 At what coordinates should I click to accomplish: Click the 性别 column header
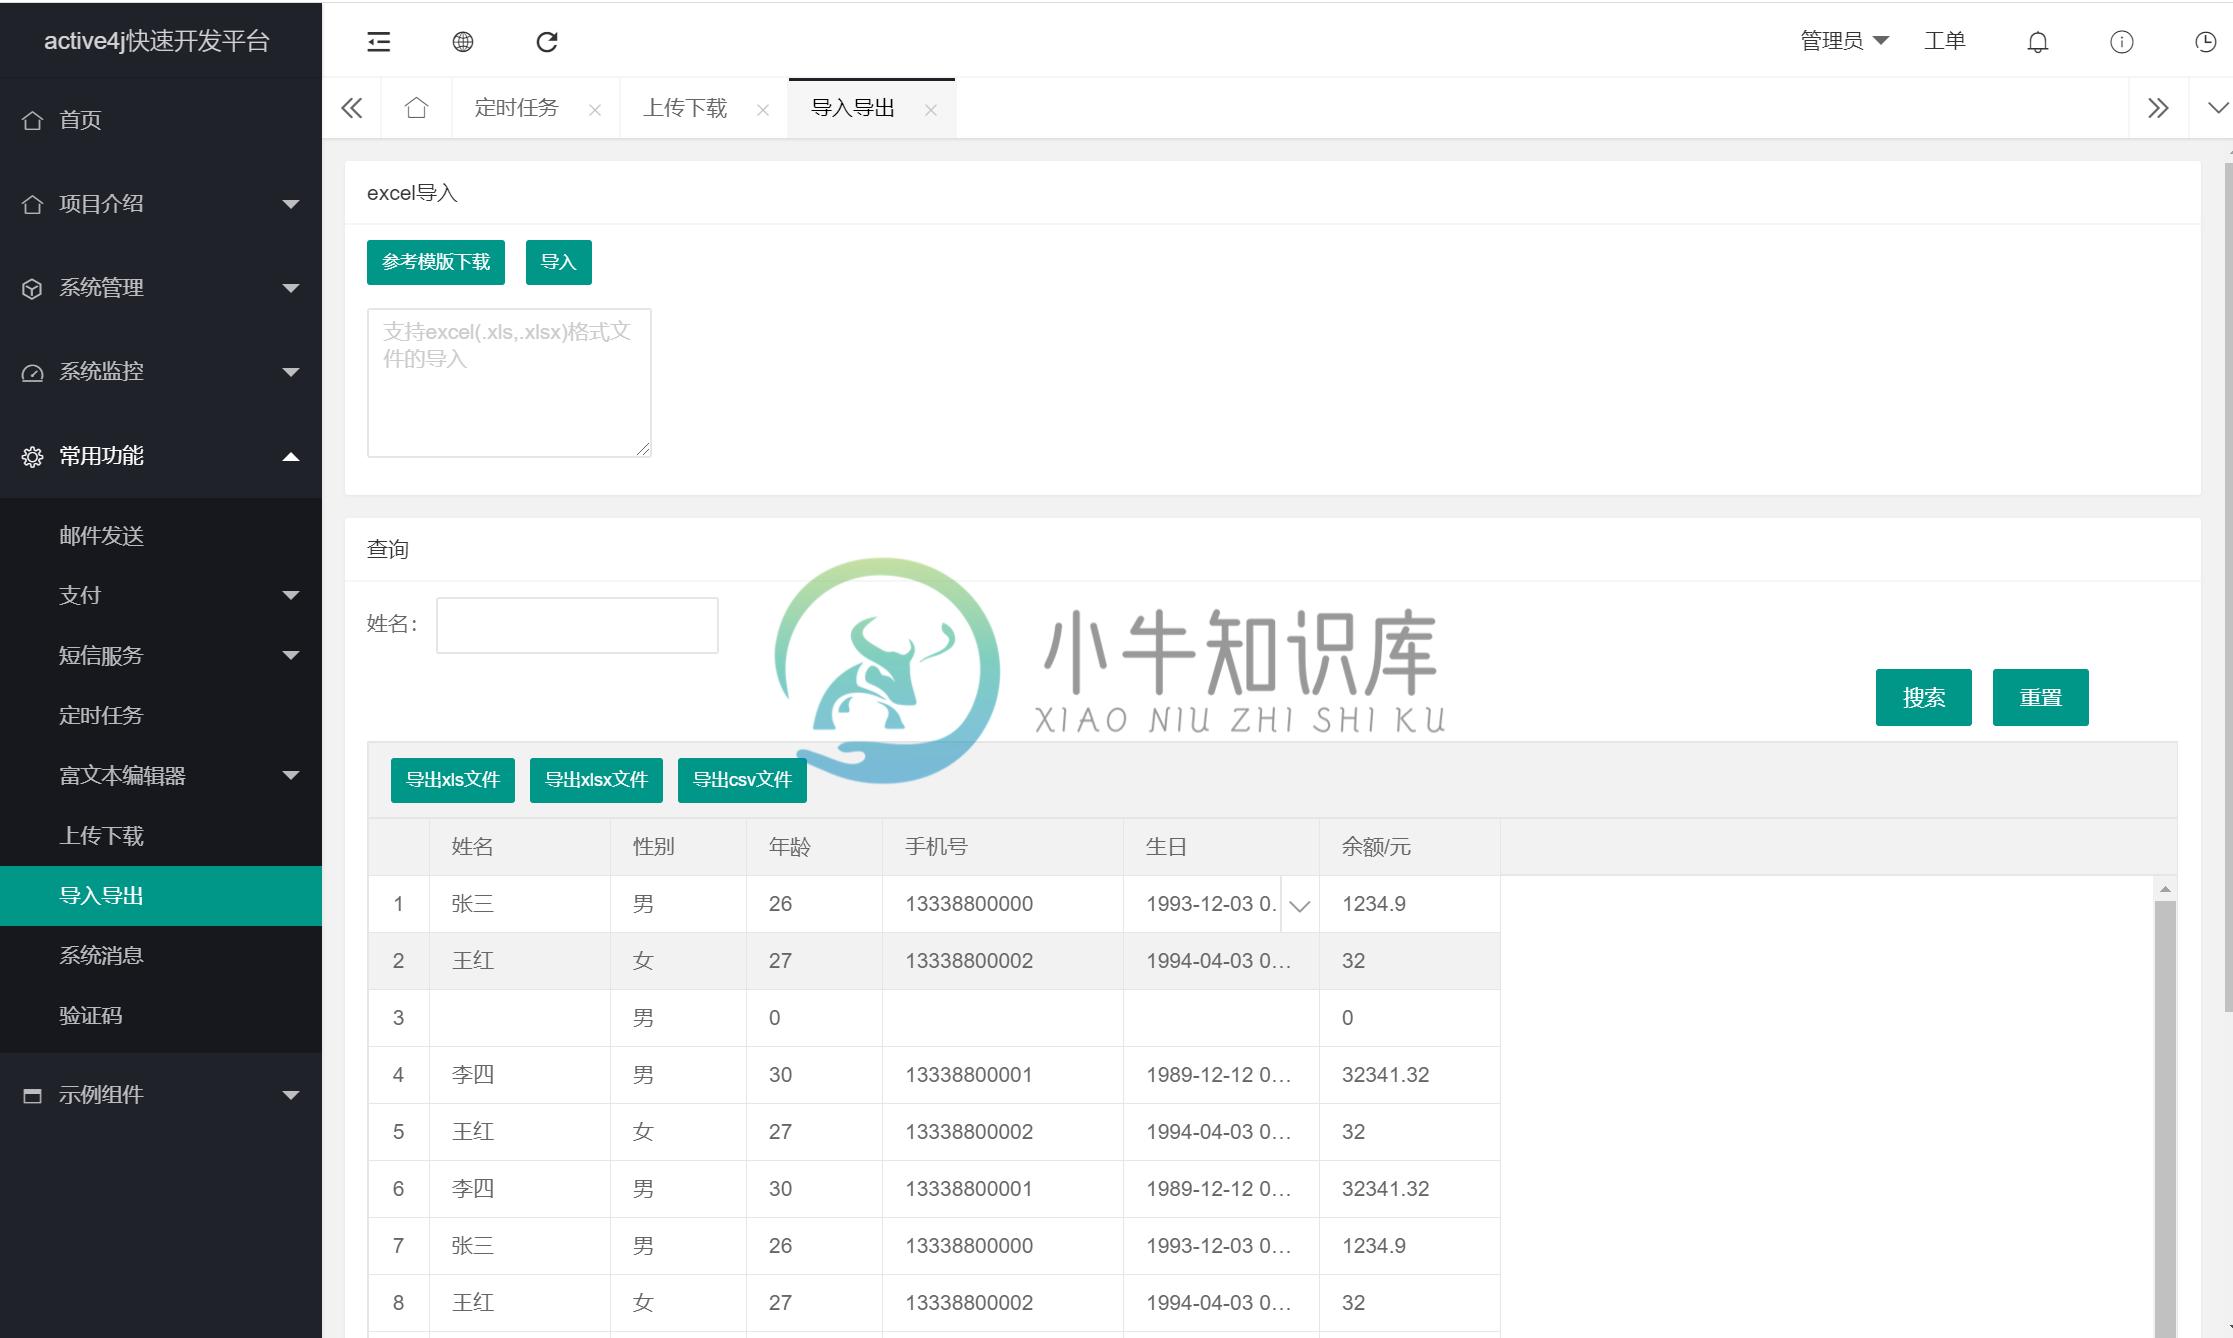click(x=679, y=847)
